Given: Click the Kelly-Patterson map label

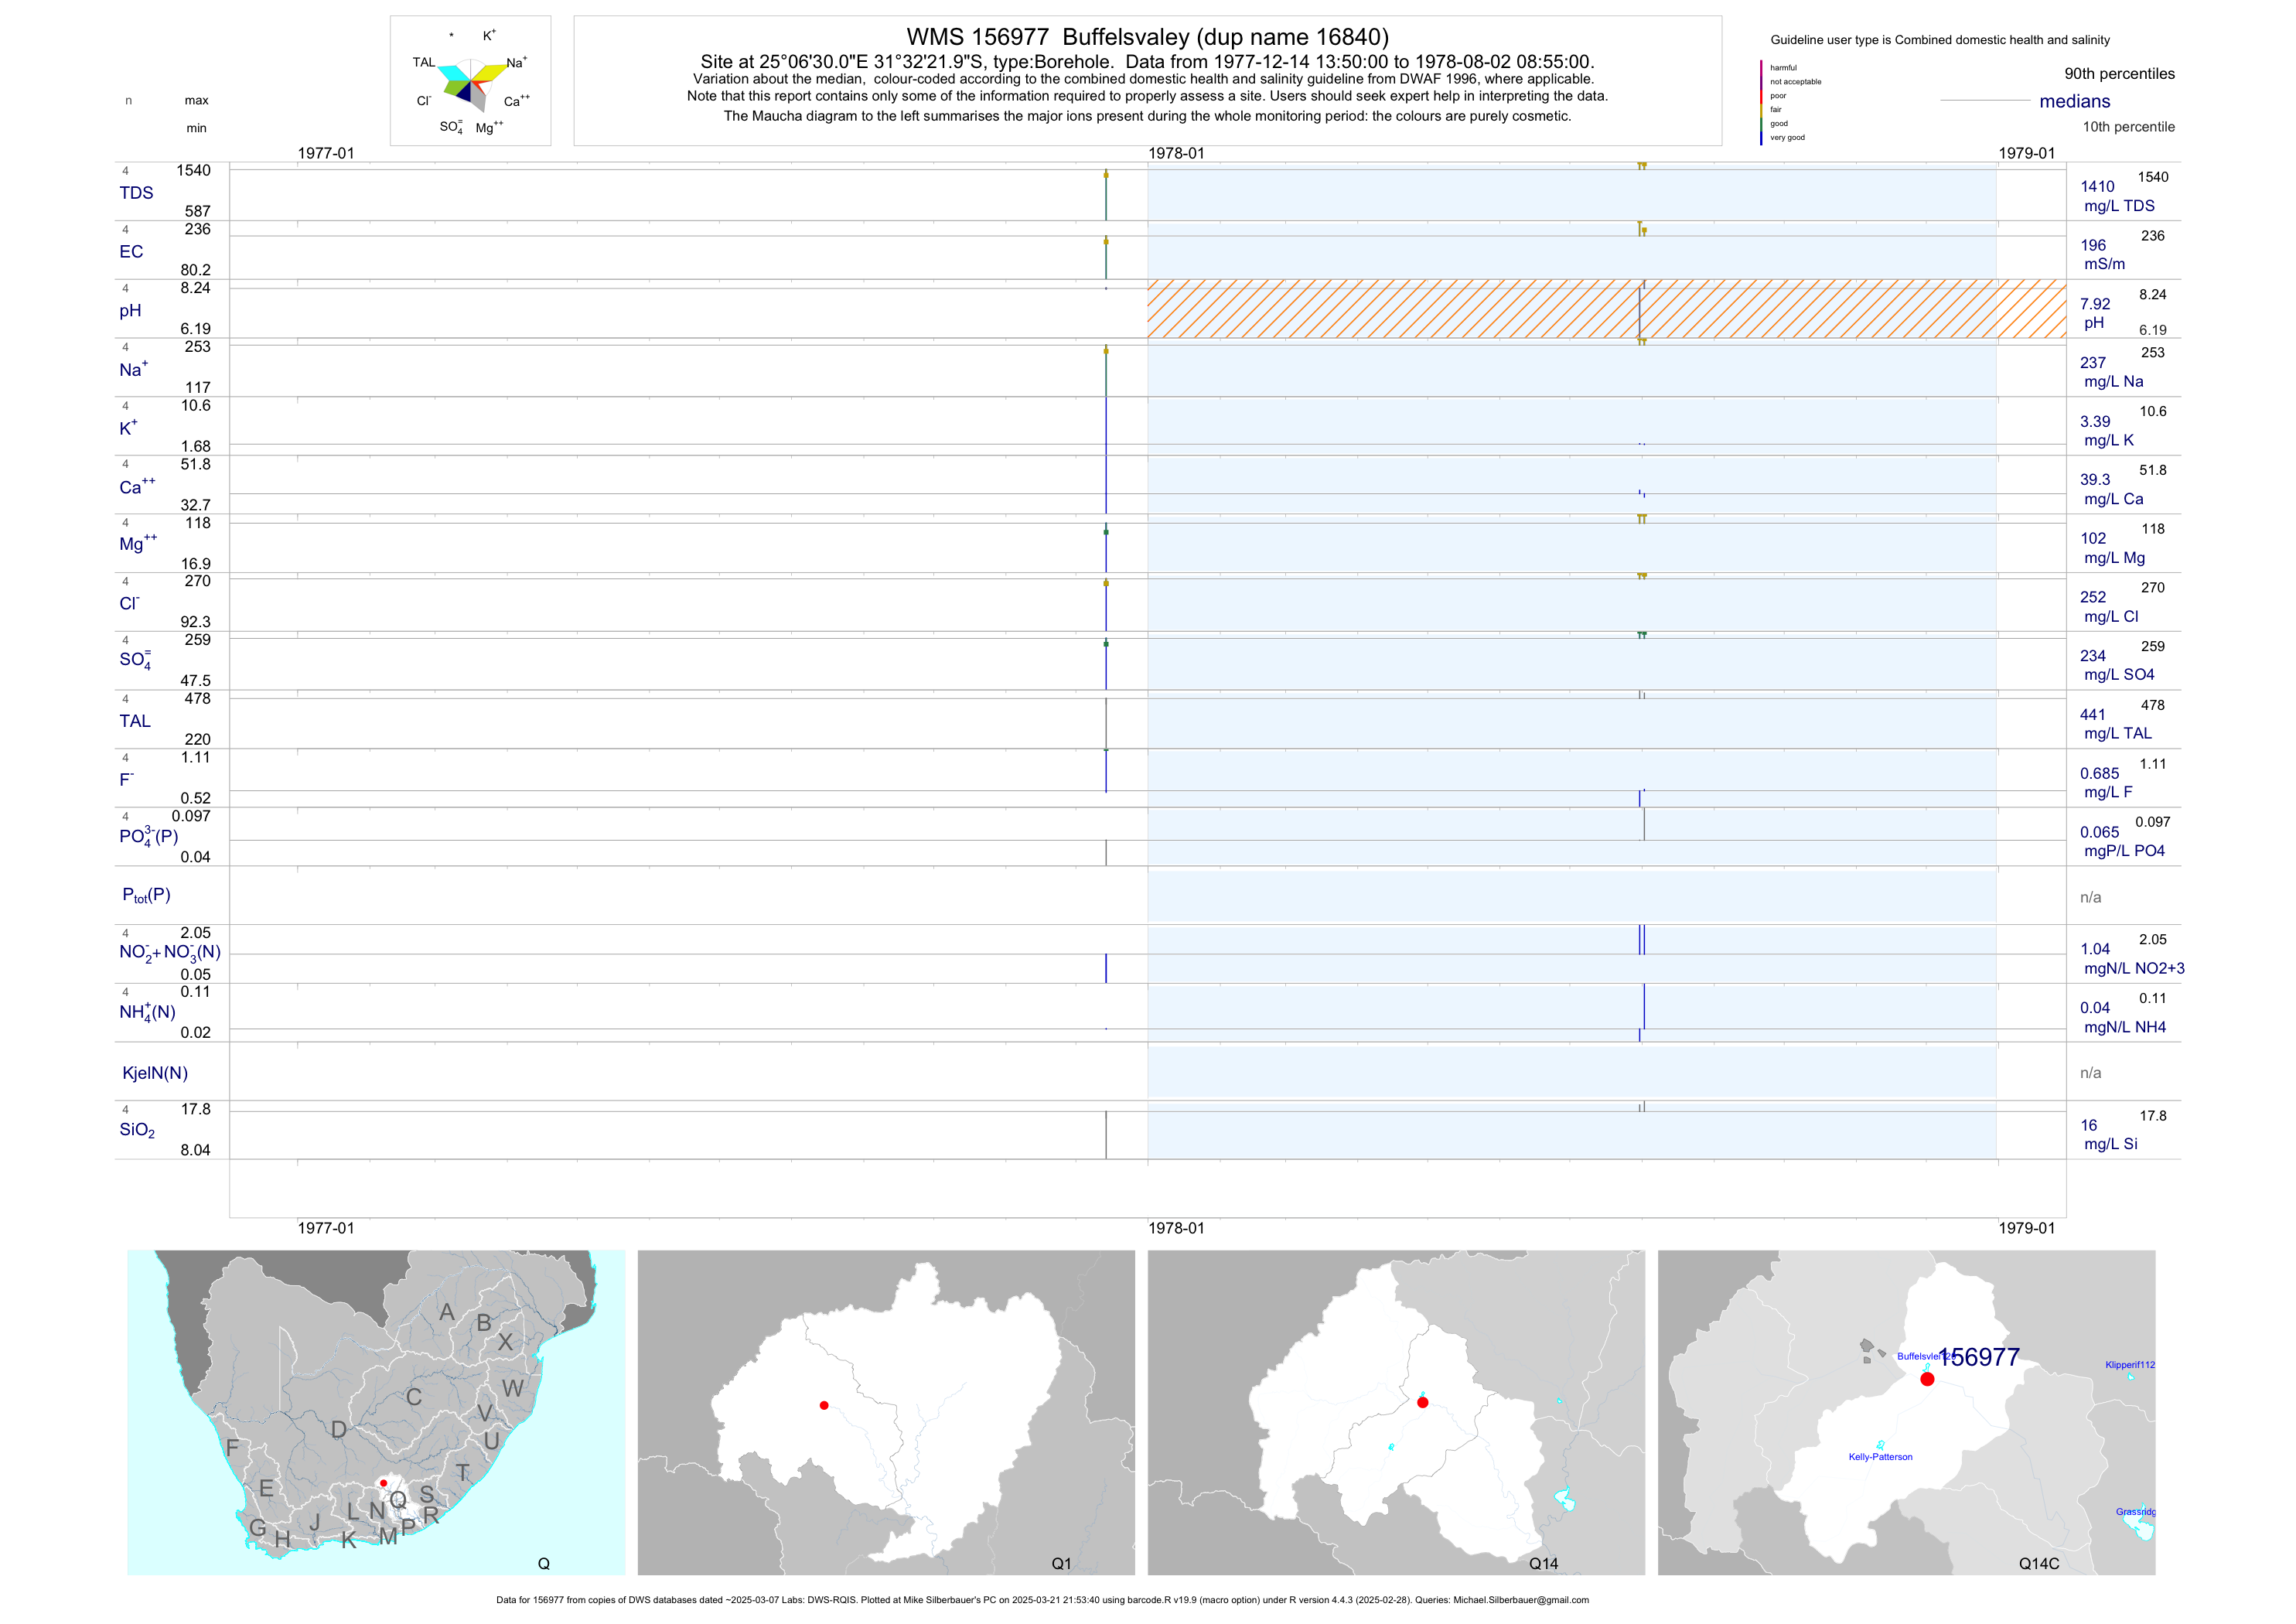Looking at the screenshot, I should click(1880, 1457).
